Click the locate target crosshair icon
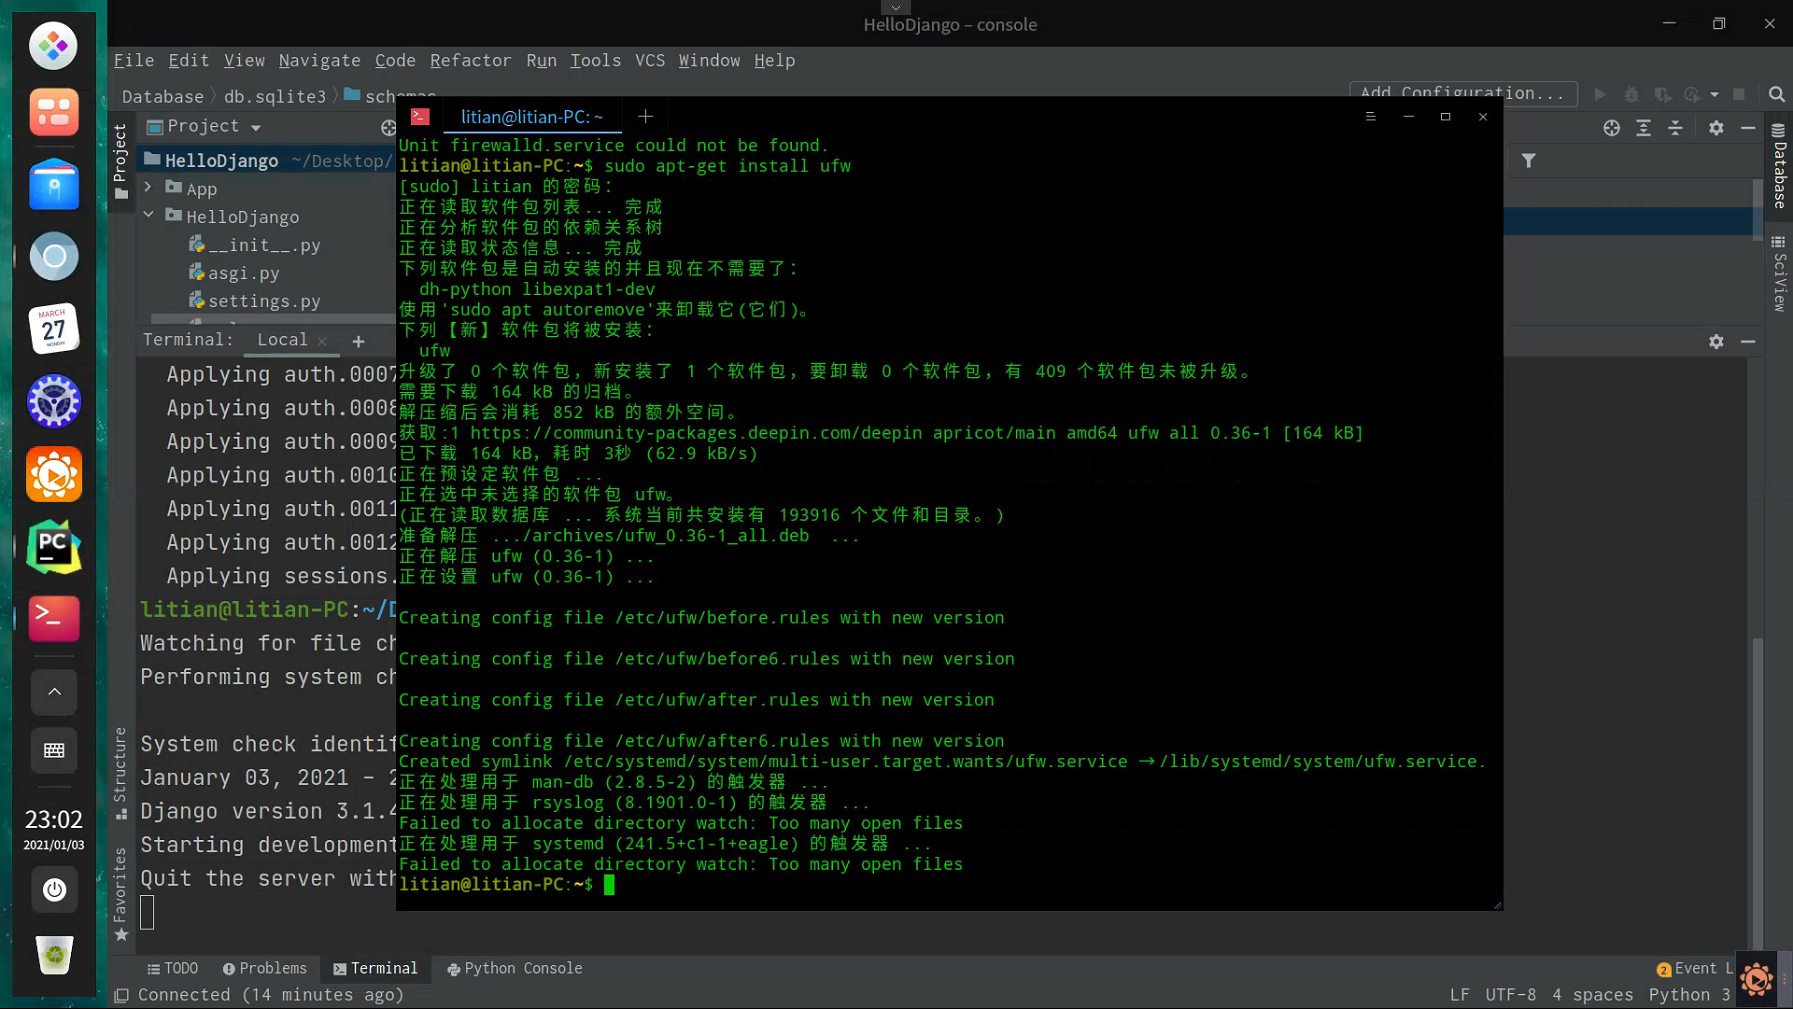Viewport: 1793px width, 1009px height. [x=1611, y=128]
